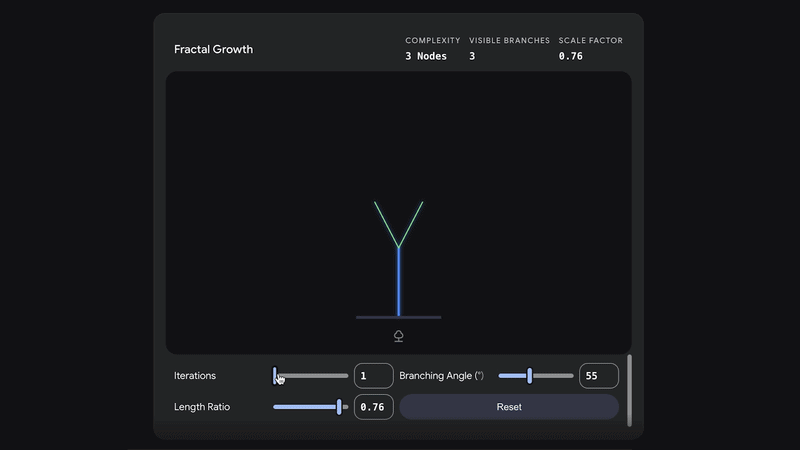Select the Length Ratio value field
This screenshot has width=800, height=450.
coord(373,407)
